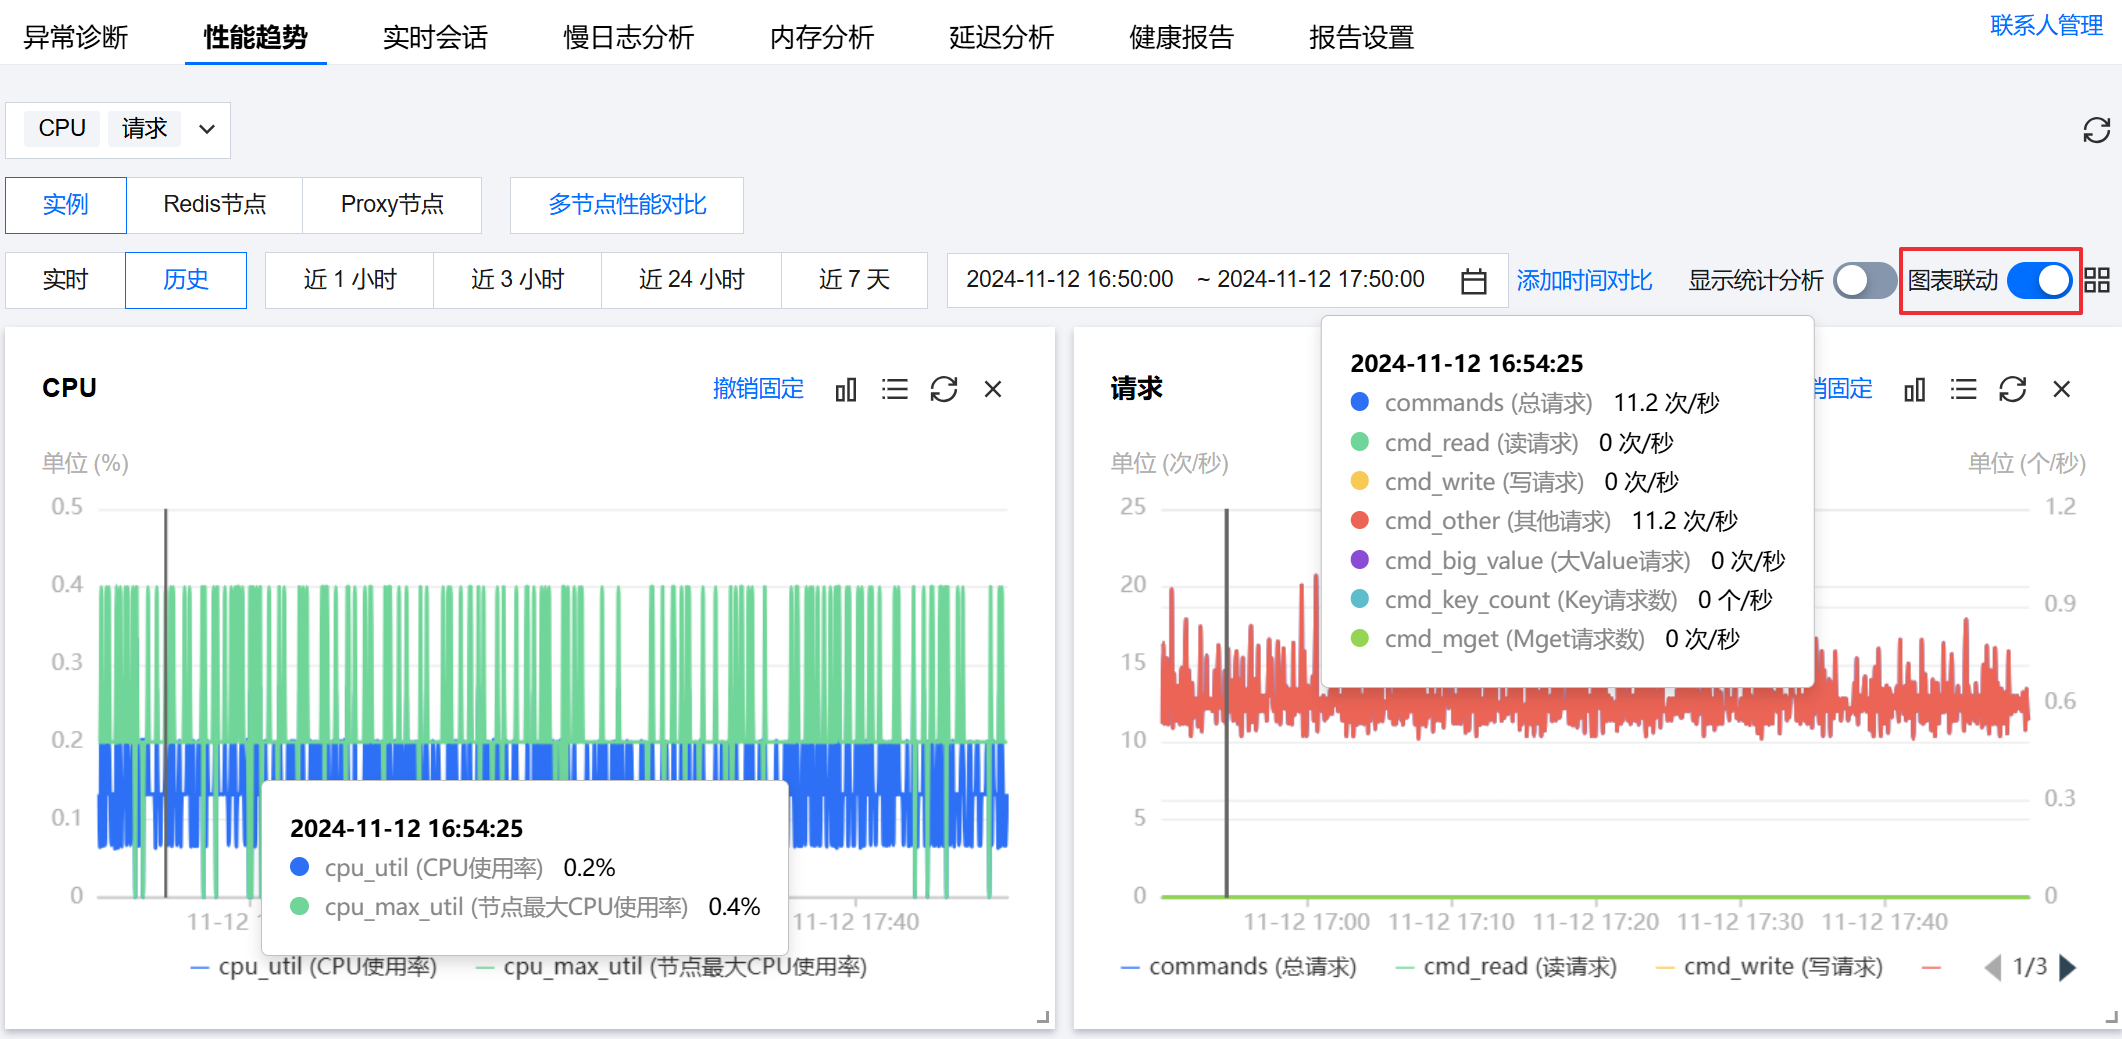Click 撤销固定 on the CPU chart

(x=758, y=389)
